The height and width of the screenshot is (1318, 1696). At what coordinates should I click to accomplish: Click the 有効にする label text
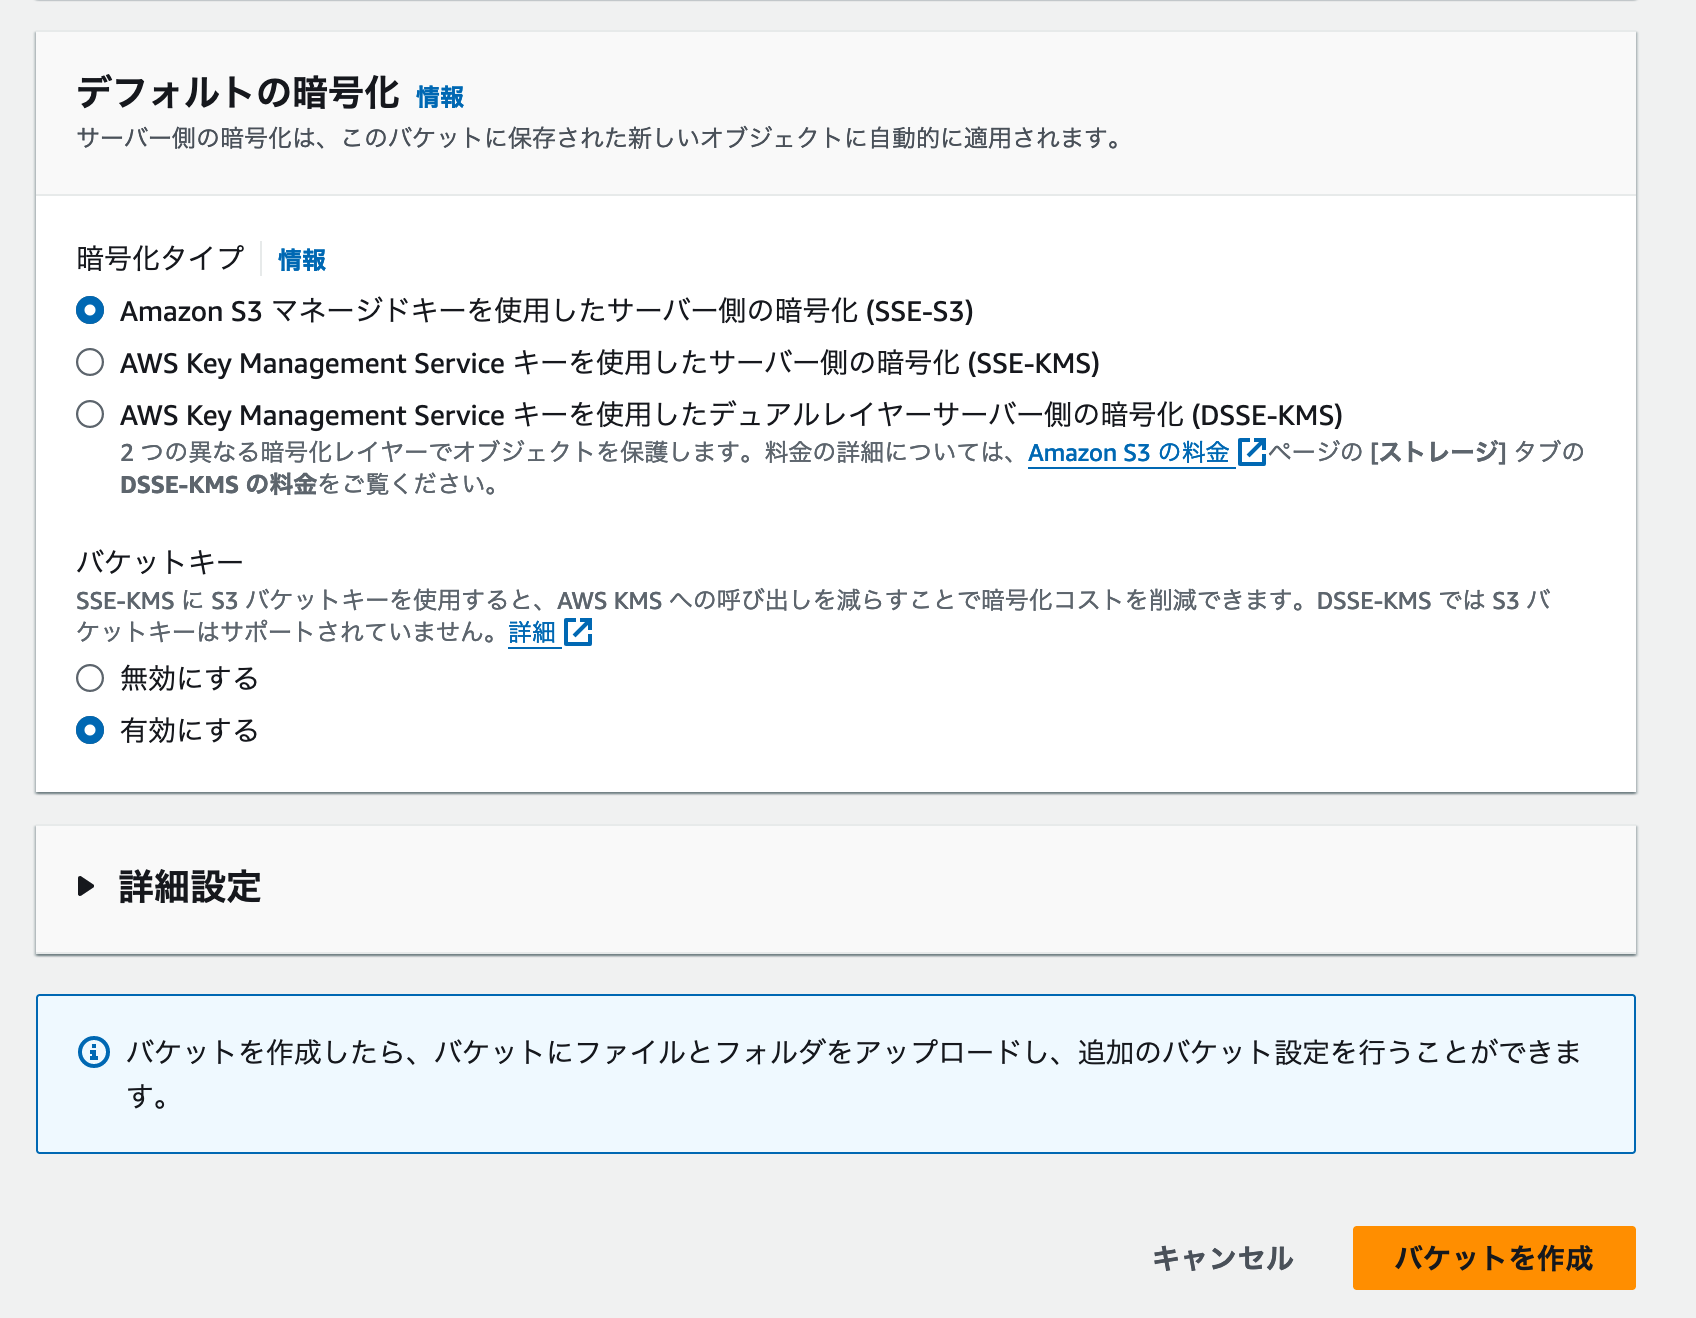pos(188,730)
